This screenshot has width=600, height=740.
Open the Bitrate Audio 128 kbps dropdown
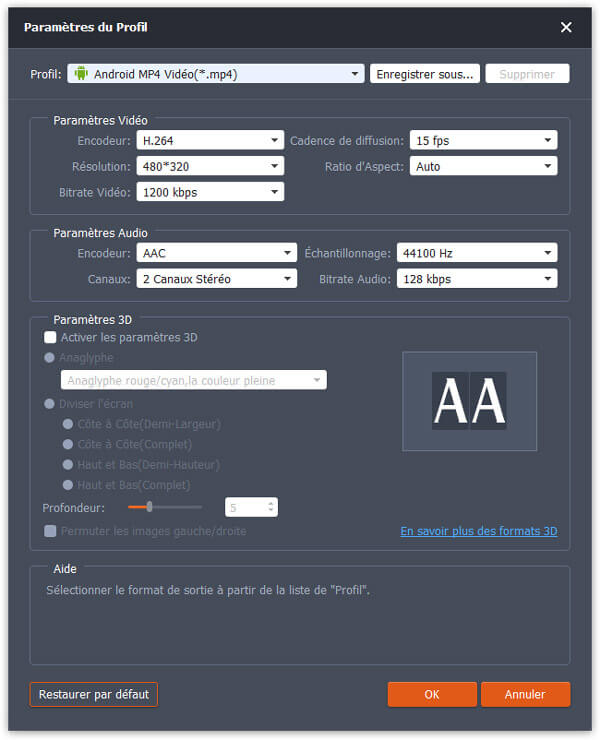548,279
